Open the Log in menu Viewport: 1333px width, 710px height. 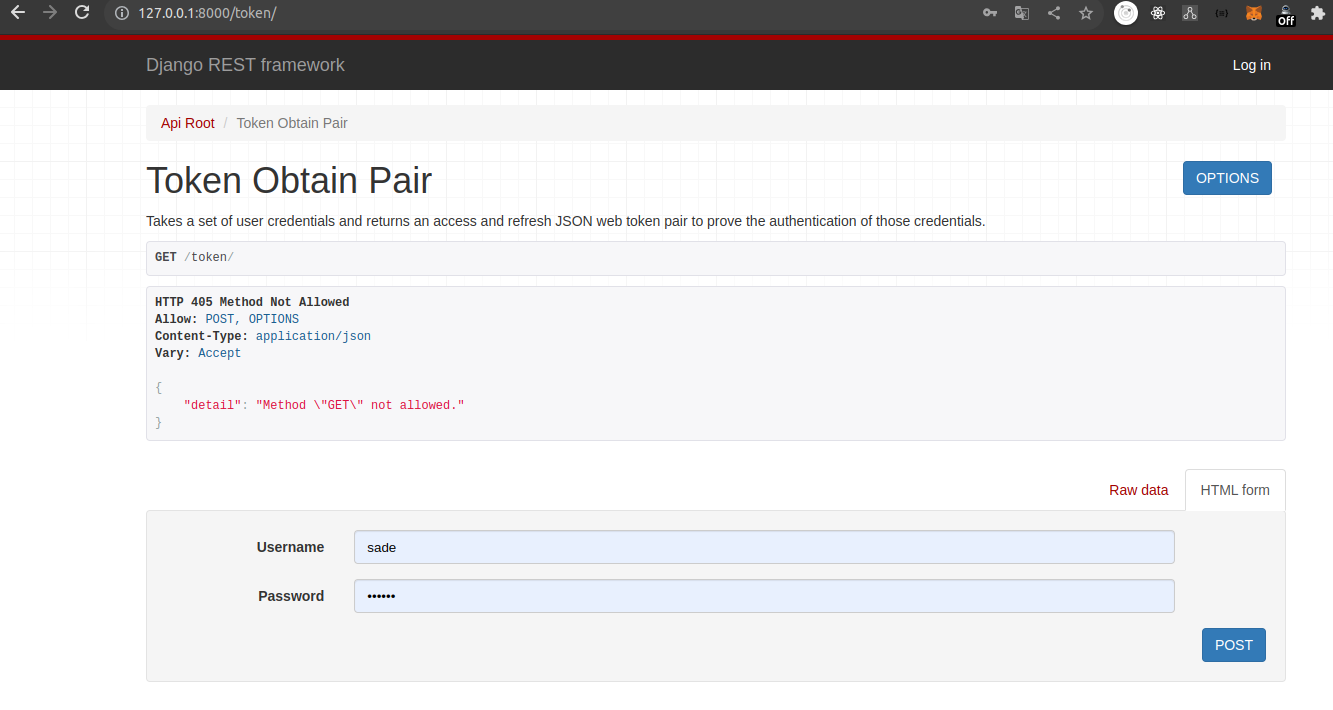[x=1251, y=64]
